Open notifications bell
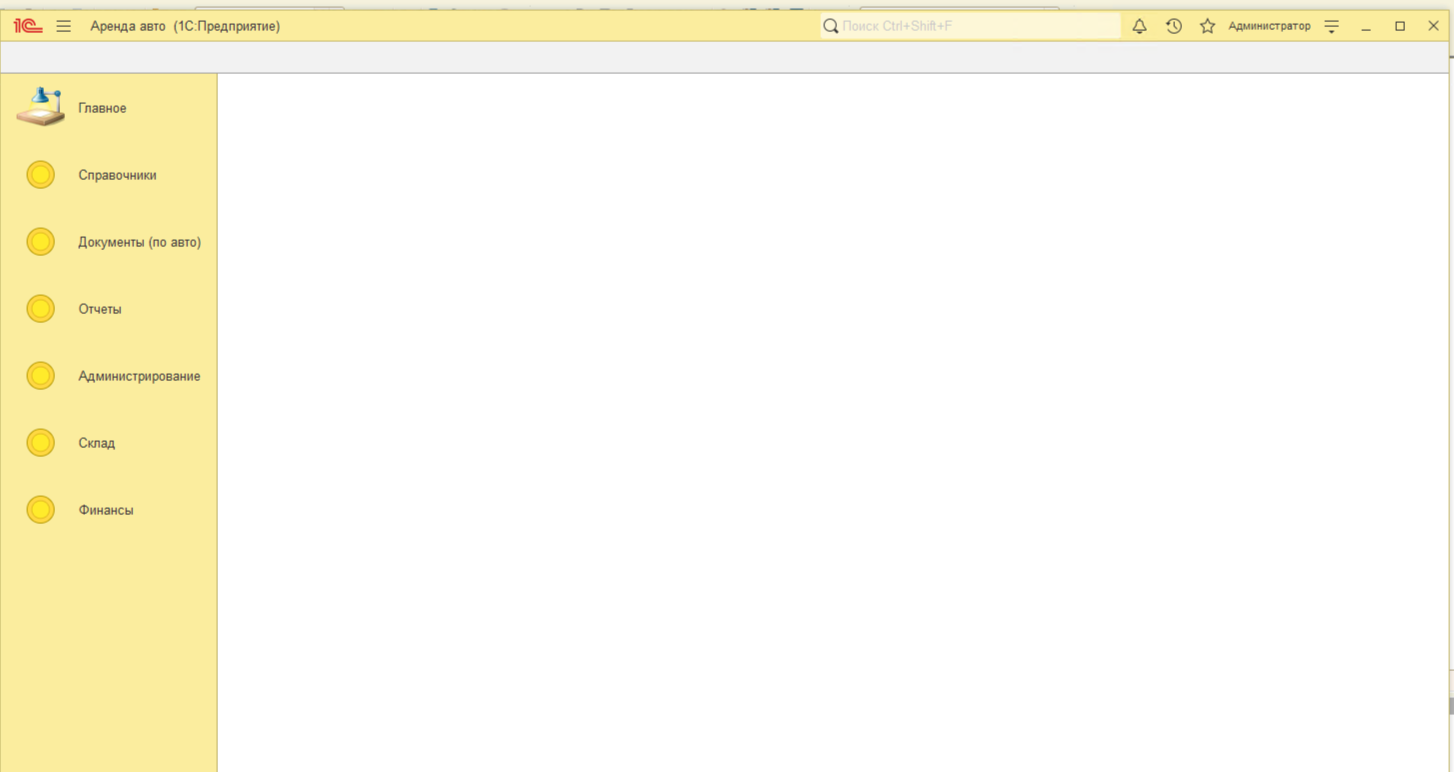1454x772 pixels. click(1139, 26)
